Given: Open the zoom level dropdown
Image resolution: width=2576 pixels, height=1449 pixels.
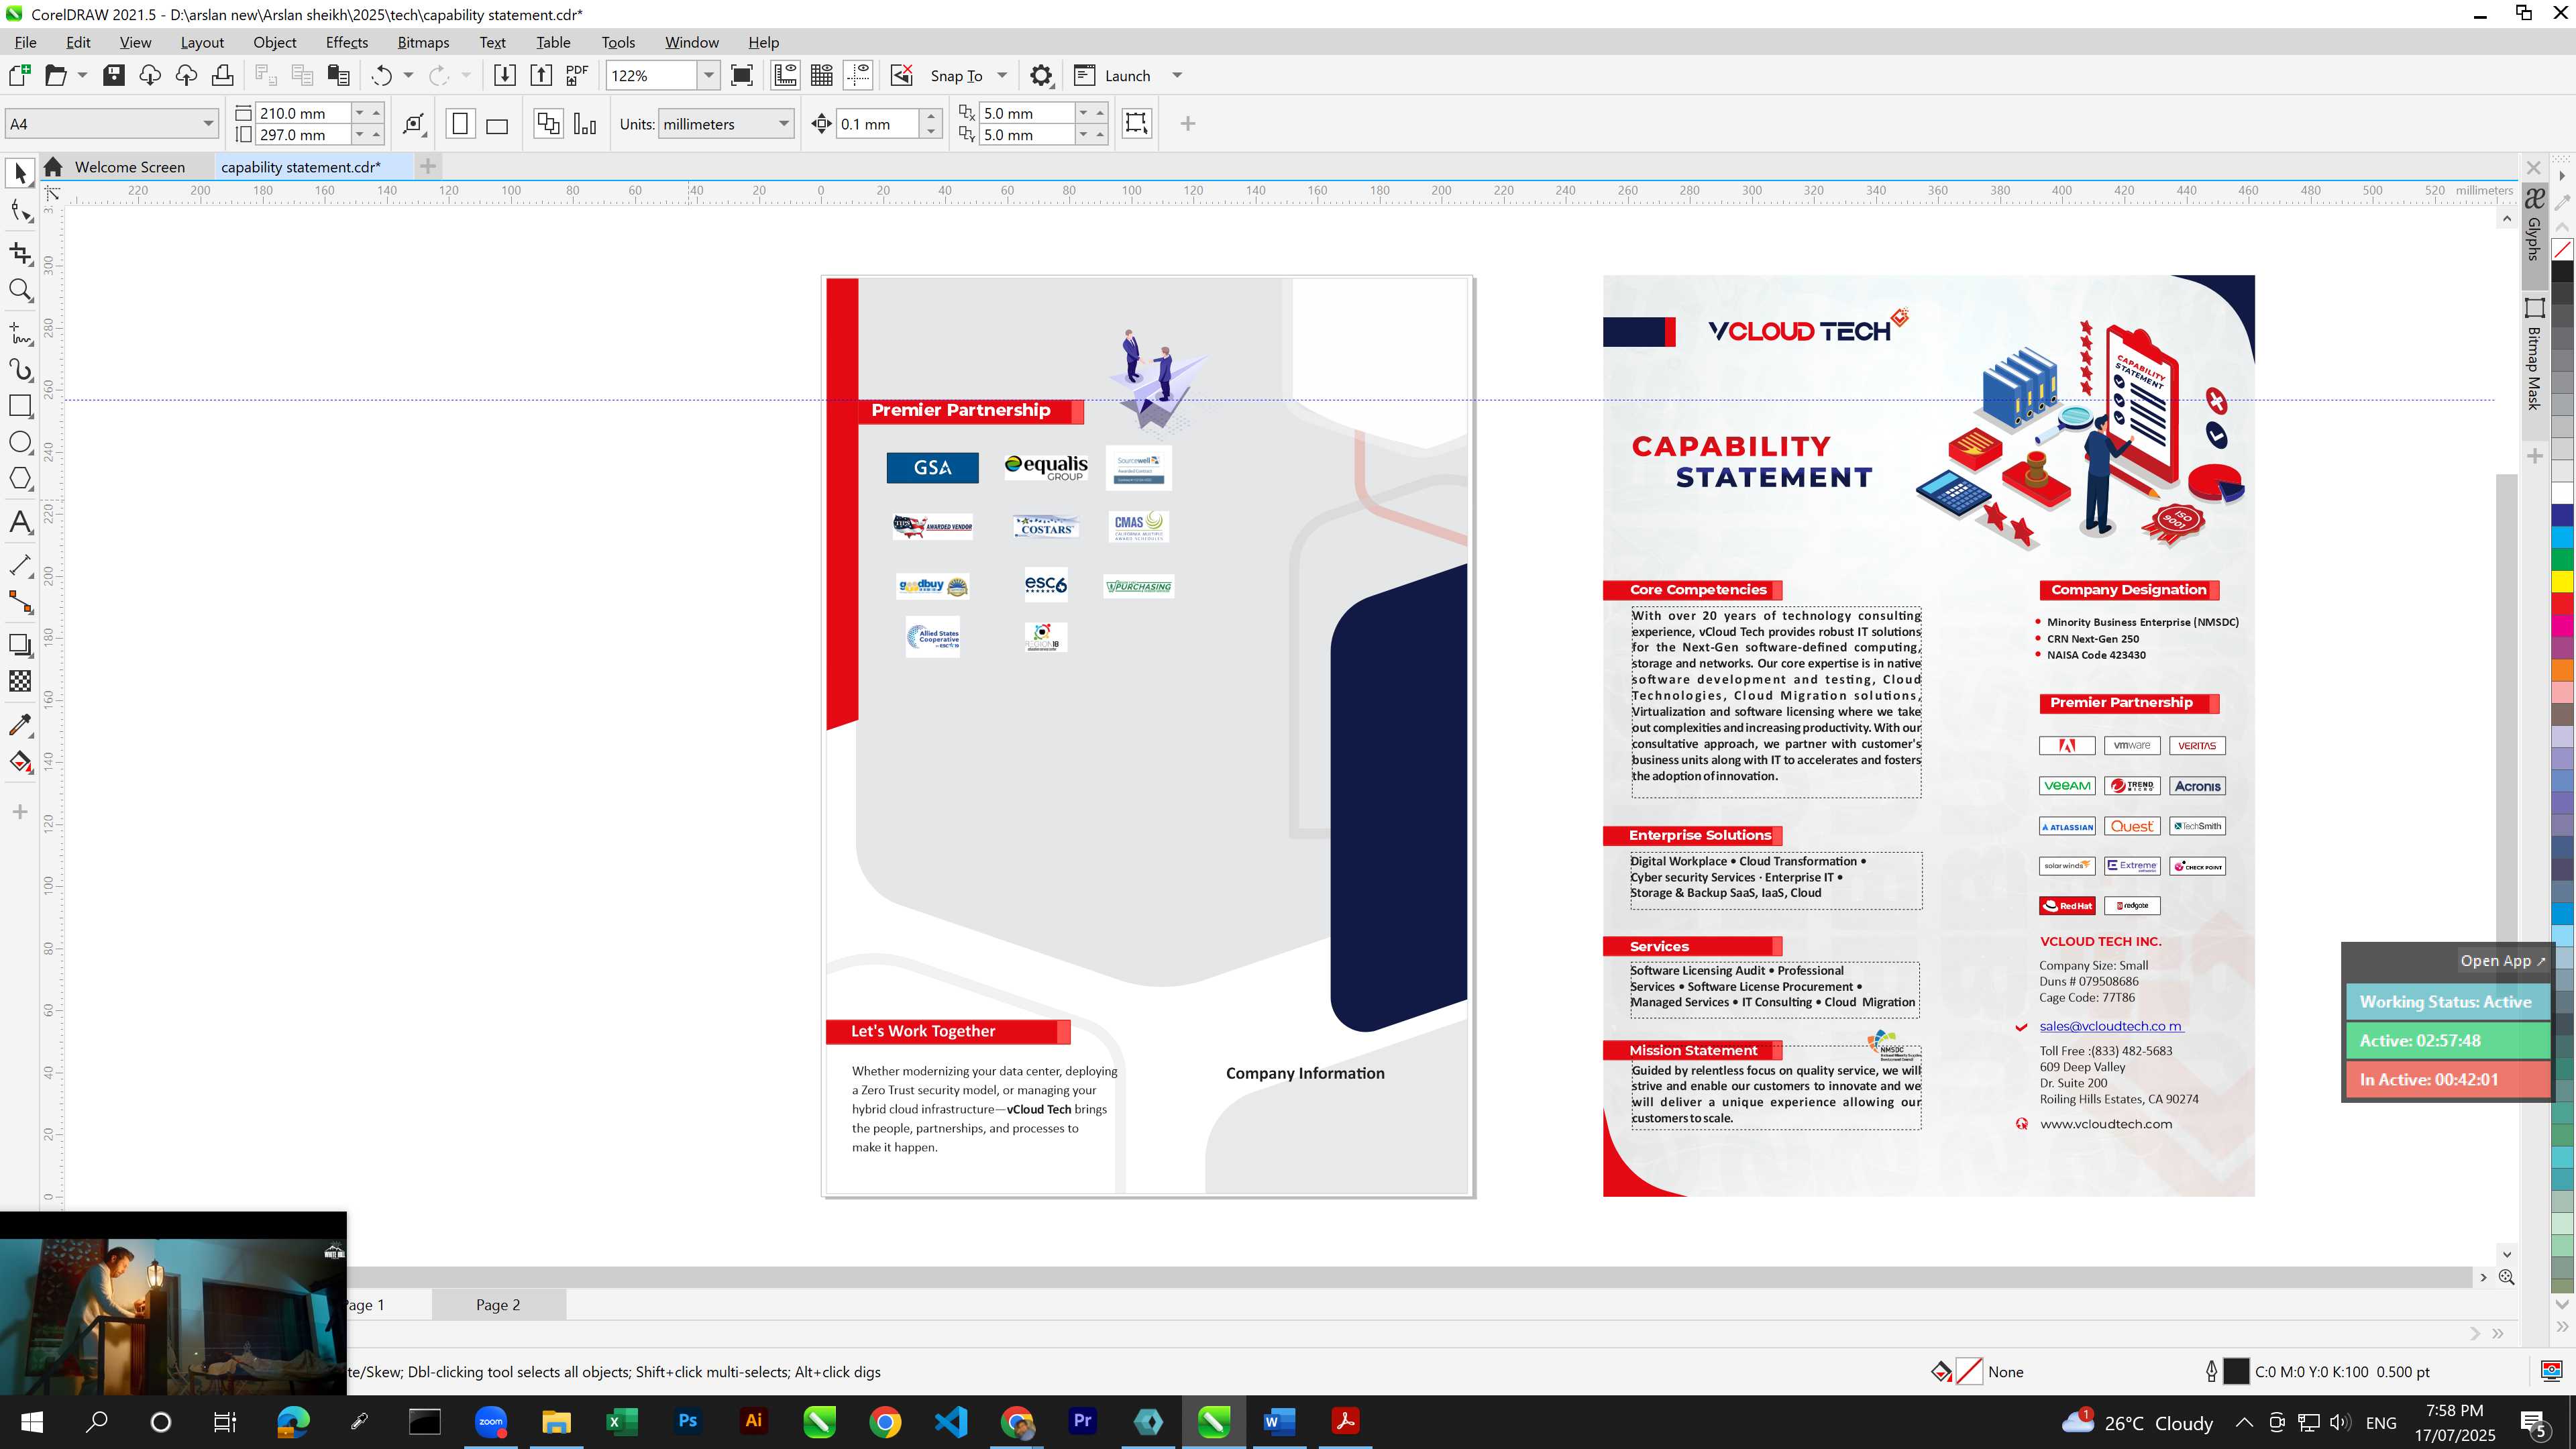Looking at the screenshot, I should (708, 75).
